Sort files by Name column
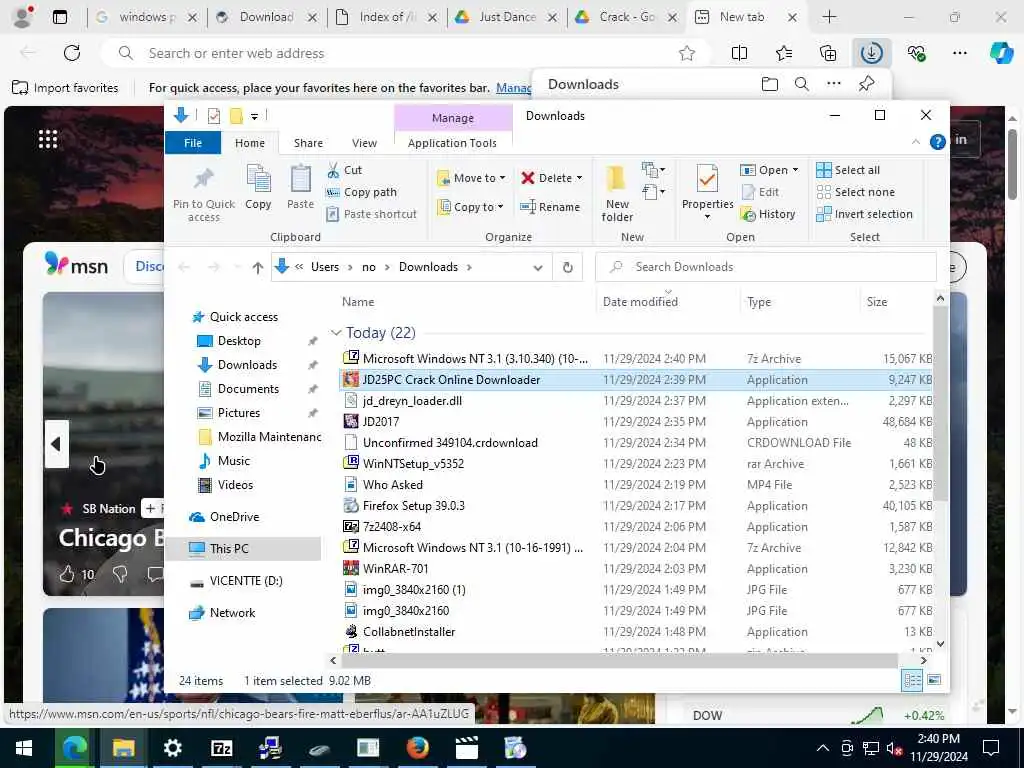Viewport: 1024px width, 768px height. click(x=466, y=302)
